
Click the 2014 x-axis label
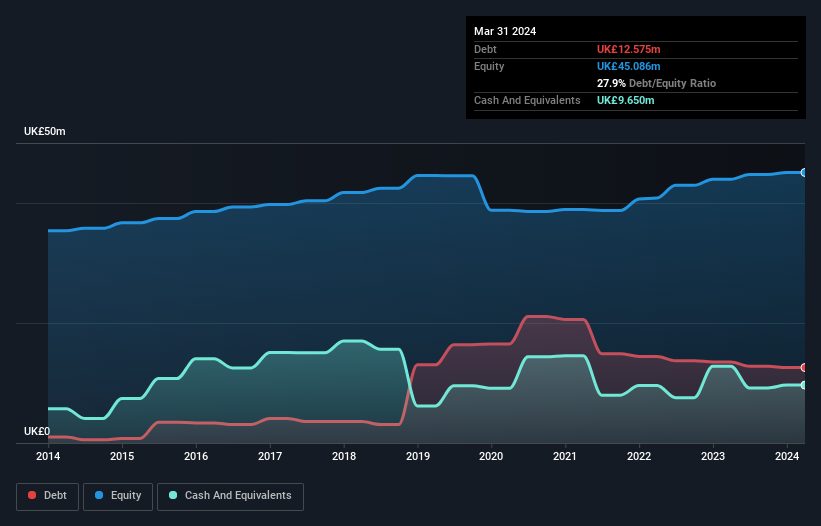click(x=48, y=456)
